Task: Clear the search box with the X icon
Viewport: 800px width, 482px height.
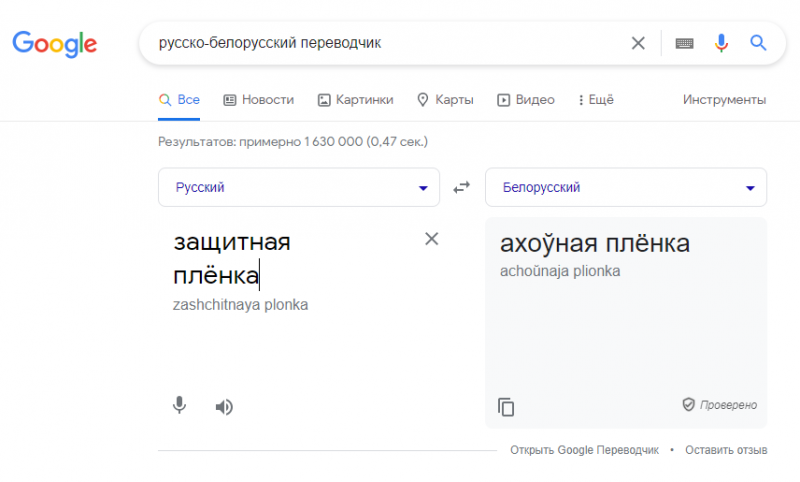Action: [x=638, y=43]
